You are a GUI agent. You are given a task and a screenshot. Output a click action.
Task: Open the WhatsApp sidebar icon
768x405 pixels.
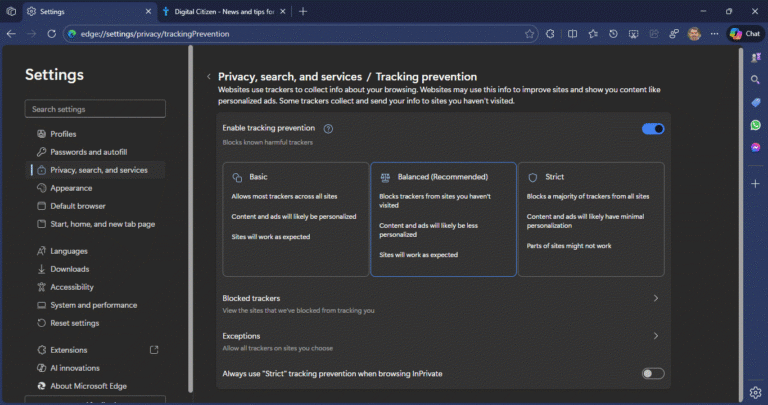tap(755, 125)
